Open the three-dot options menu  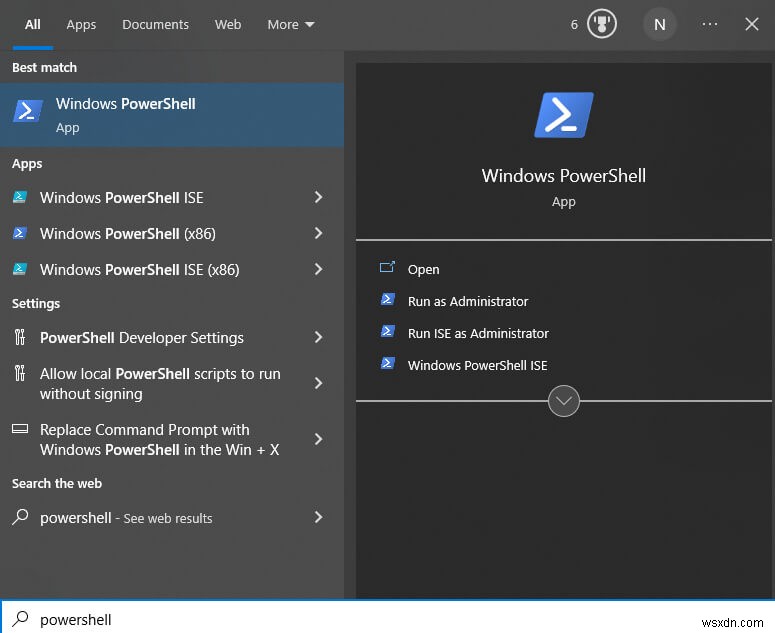[710, 24]
